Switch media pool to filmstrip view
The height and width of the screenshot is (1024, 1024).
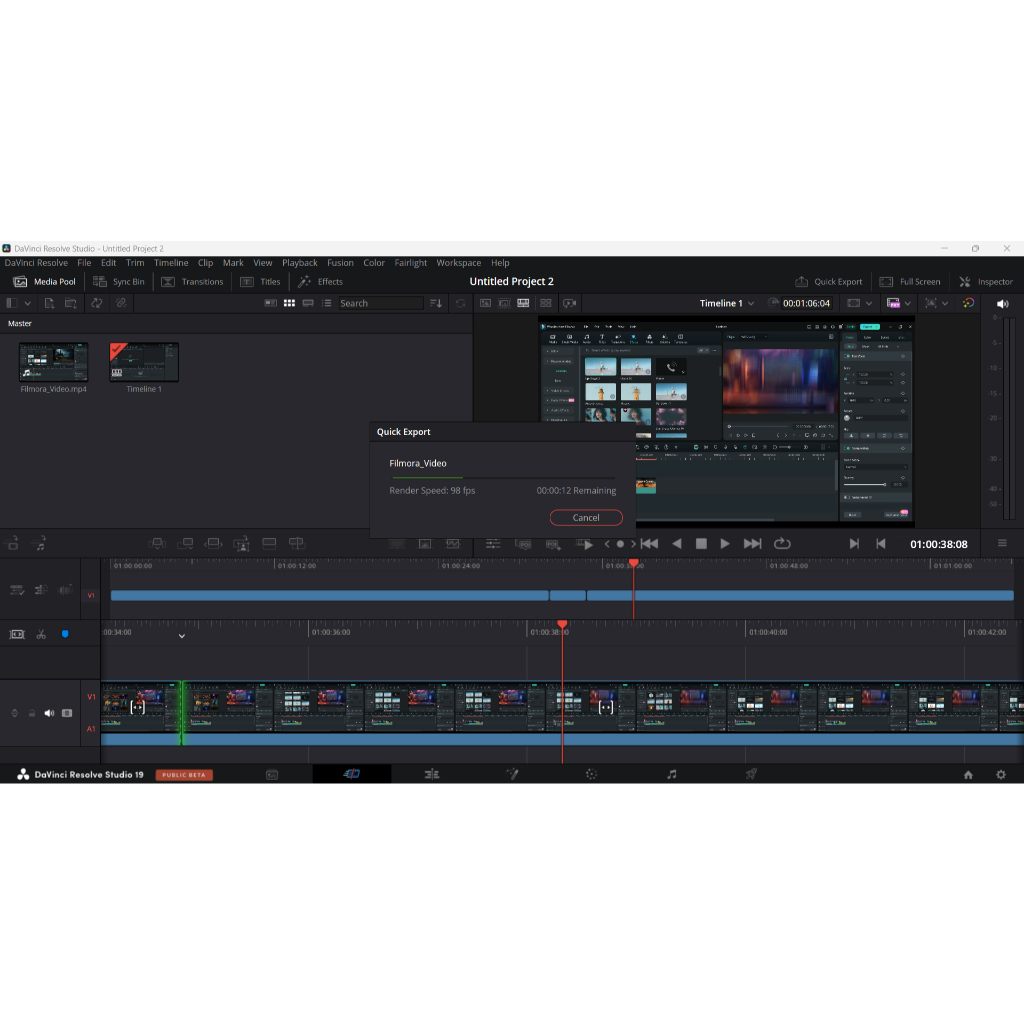pyautogui.click(x=308, y=303)
